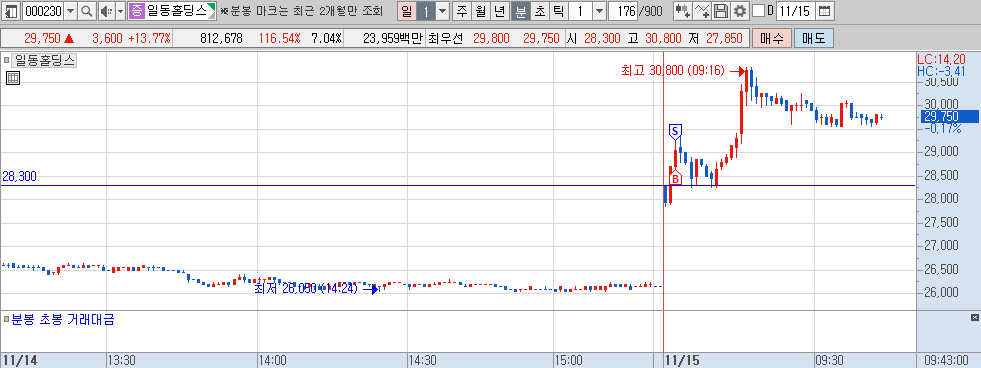
Task: Click the data table grid icon under 일동홀딩스
Action: click(x=13, y=78)
